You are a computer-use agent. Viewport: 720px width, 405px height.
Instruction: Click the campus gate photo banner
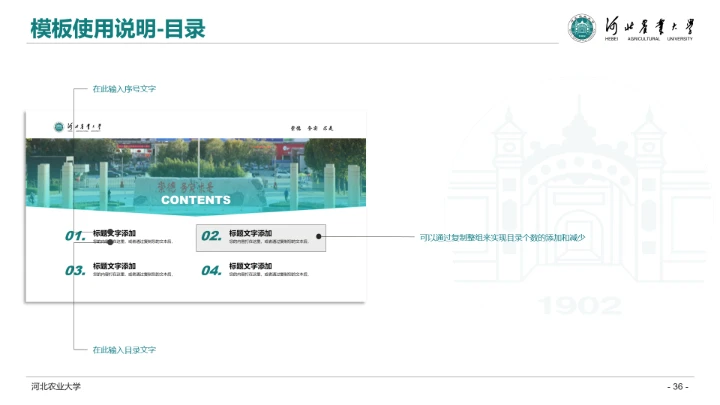tap(196, 177)
